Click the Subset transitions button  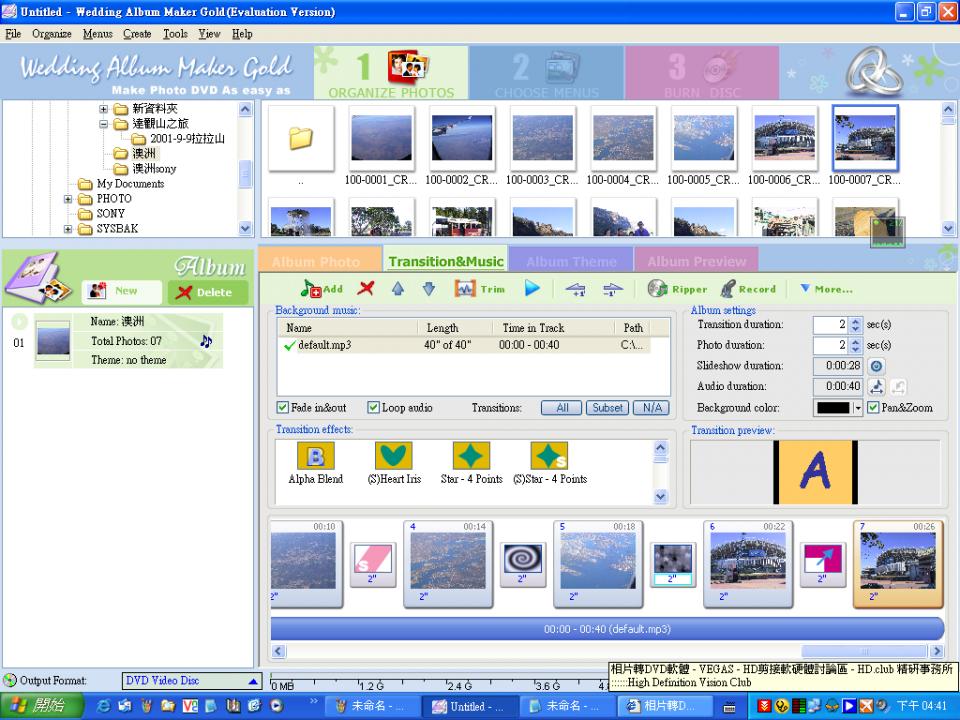[x=607, y=408]
